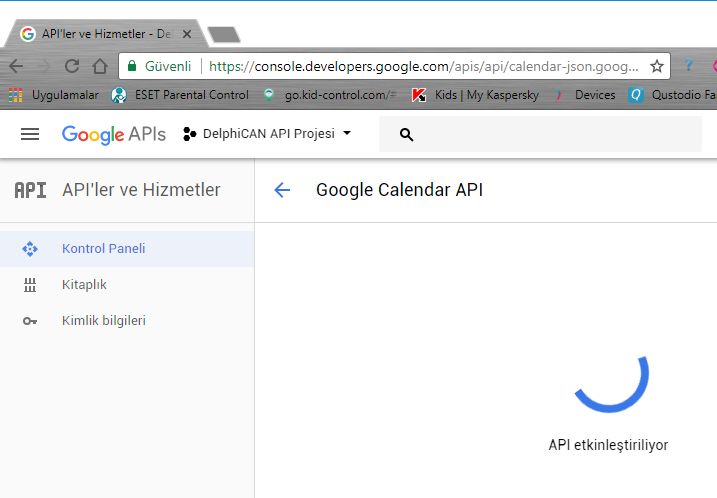Click the Google Calendar API heading

point(399,190)
